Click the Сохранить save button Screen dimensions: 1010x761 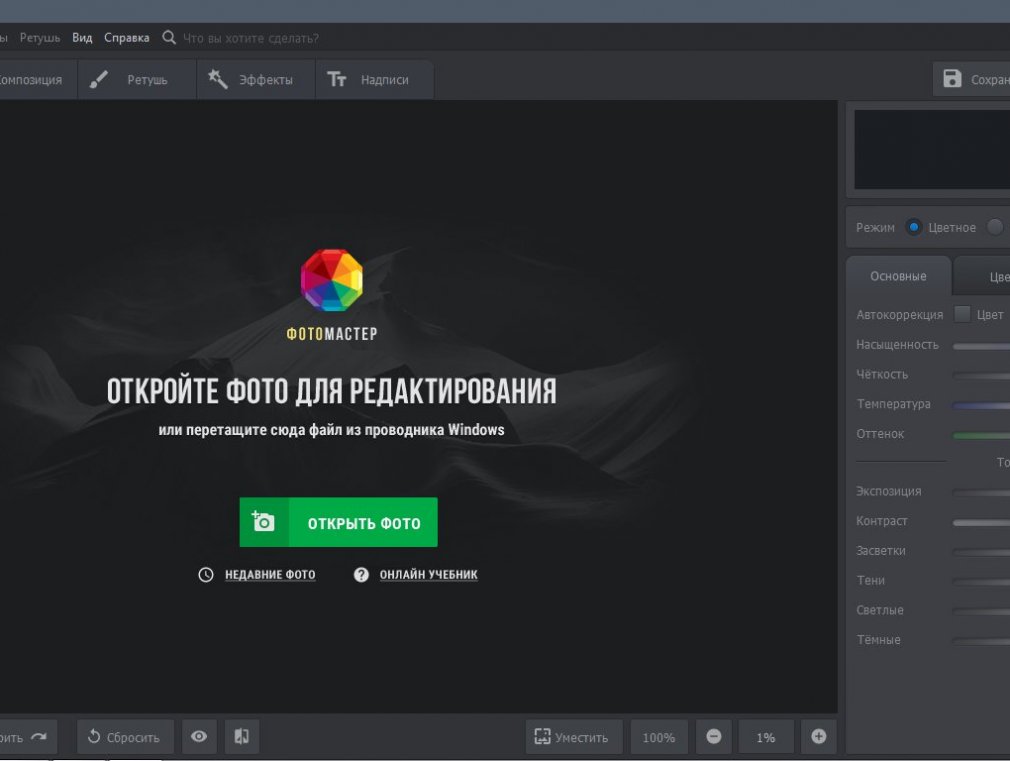click(971, 79)
